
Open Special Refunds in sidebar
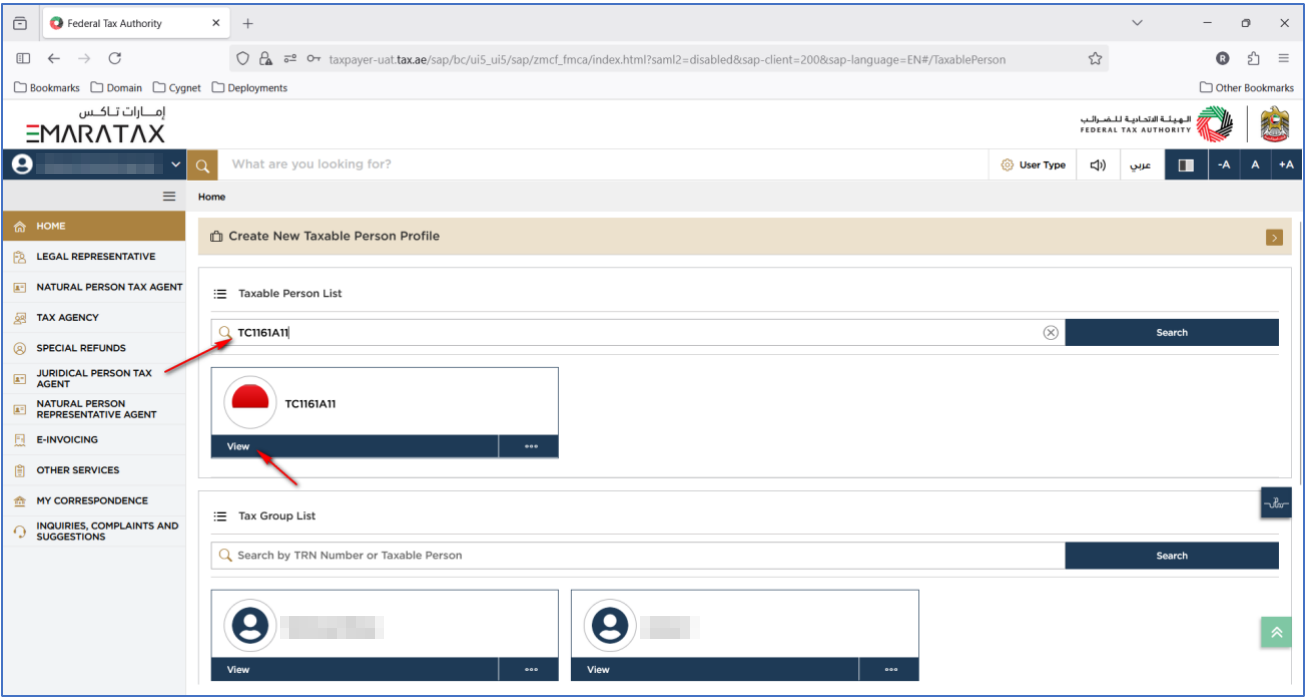[x=94, y=348]
